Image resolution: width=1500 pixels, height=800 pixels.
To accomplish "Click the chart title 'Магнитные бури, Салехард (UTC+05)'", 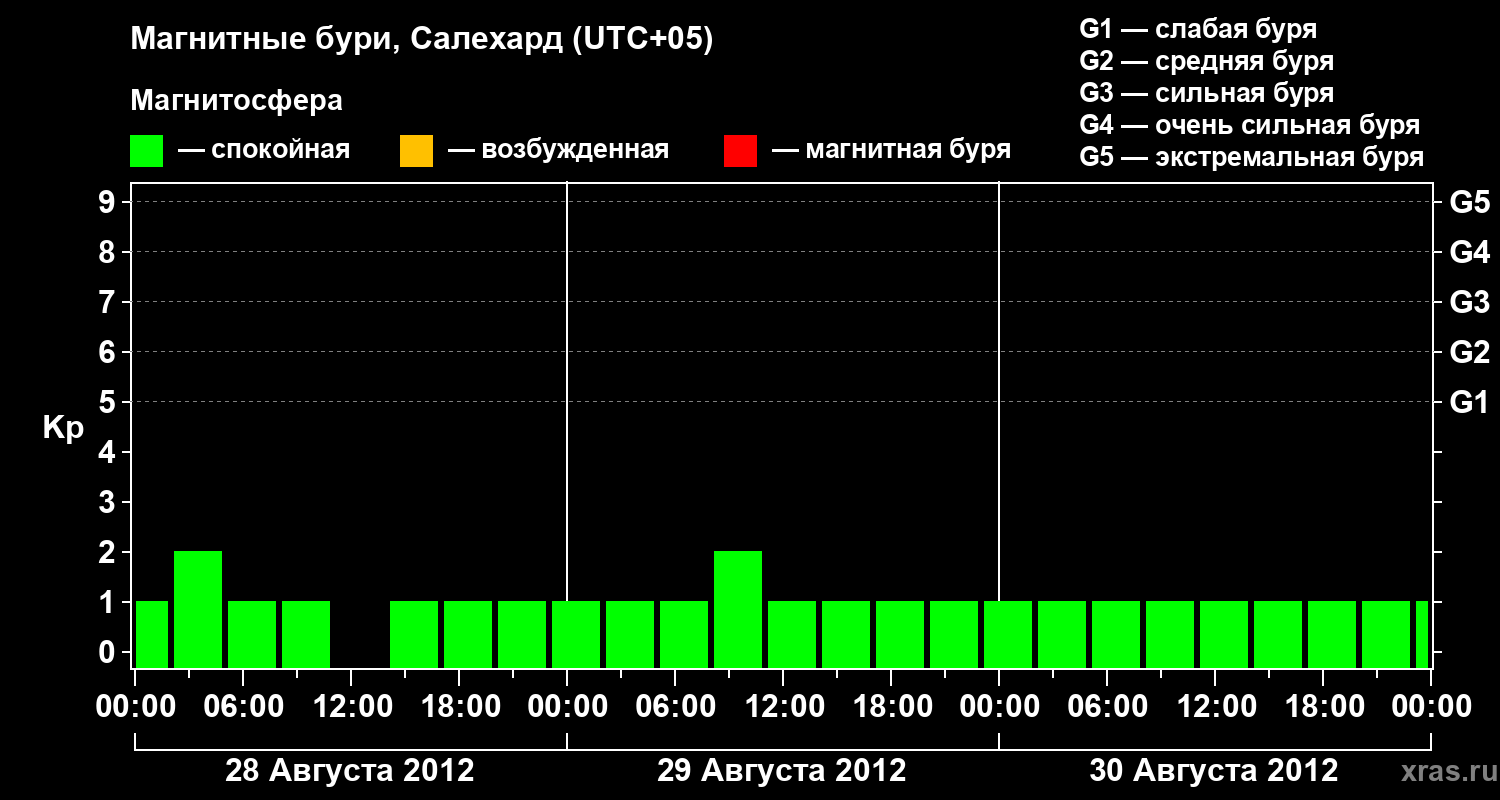I will 422,40.
